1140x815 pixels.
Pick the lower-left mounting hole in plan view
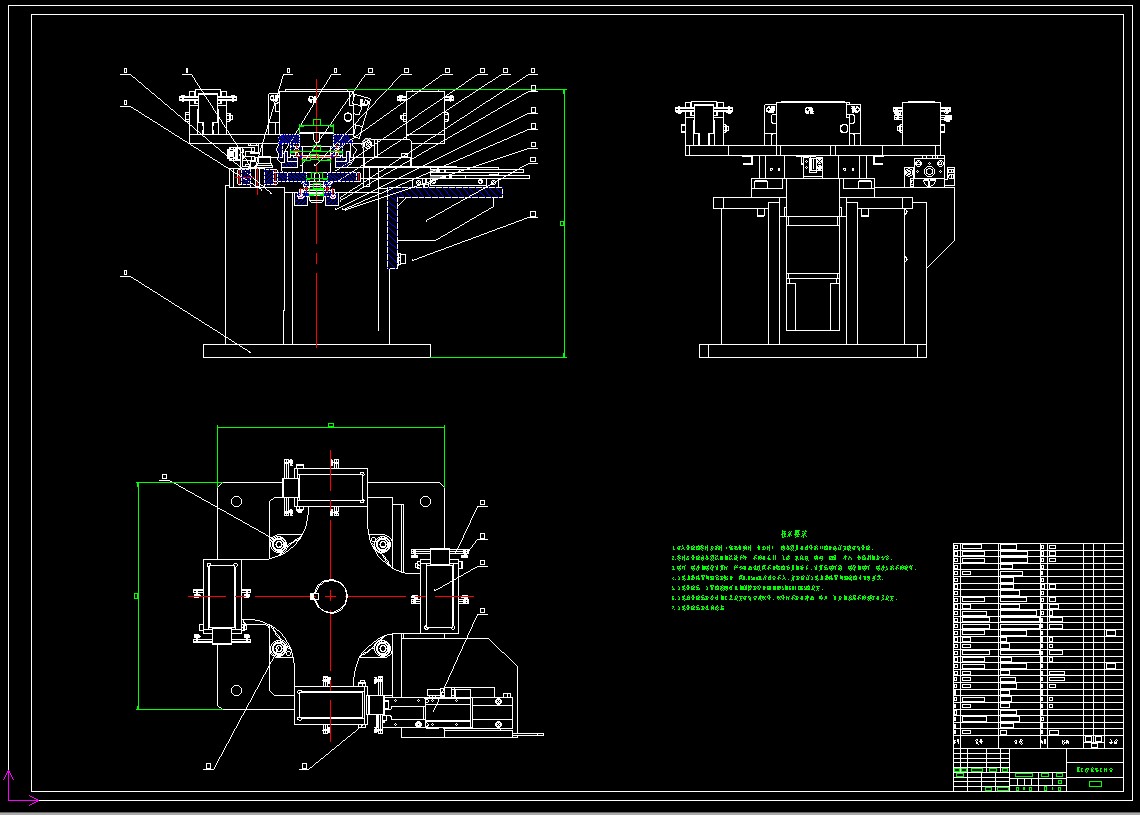(236, 690)
